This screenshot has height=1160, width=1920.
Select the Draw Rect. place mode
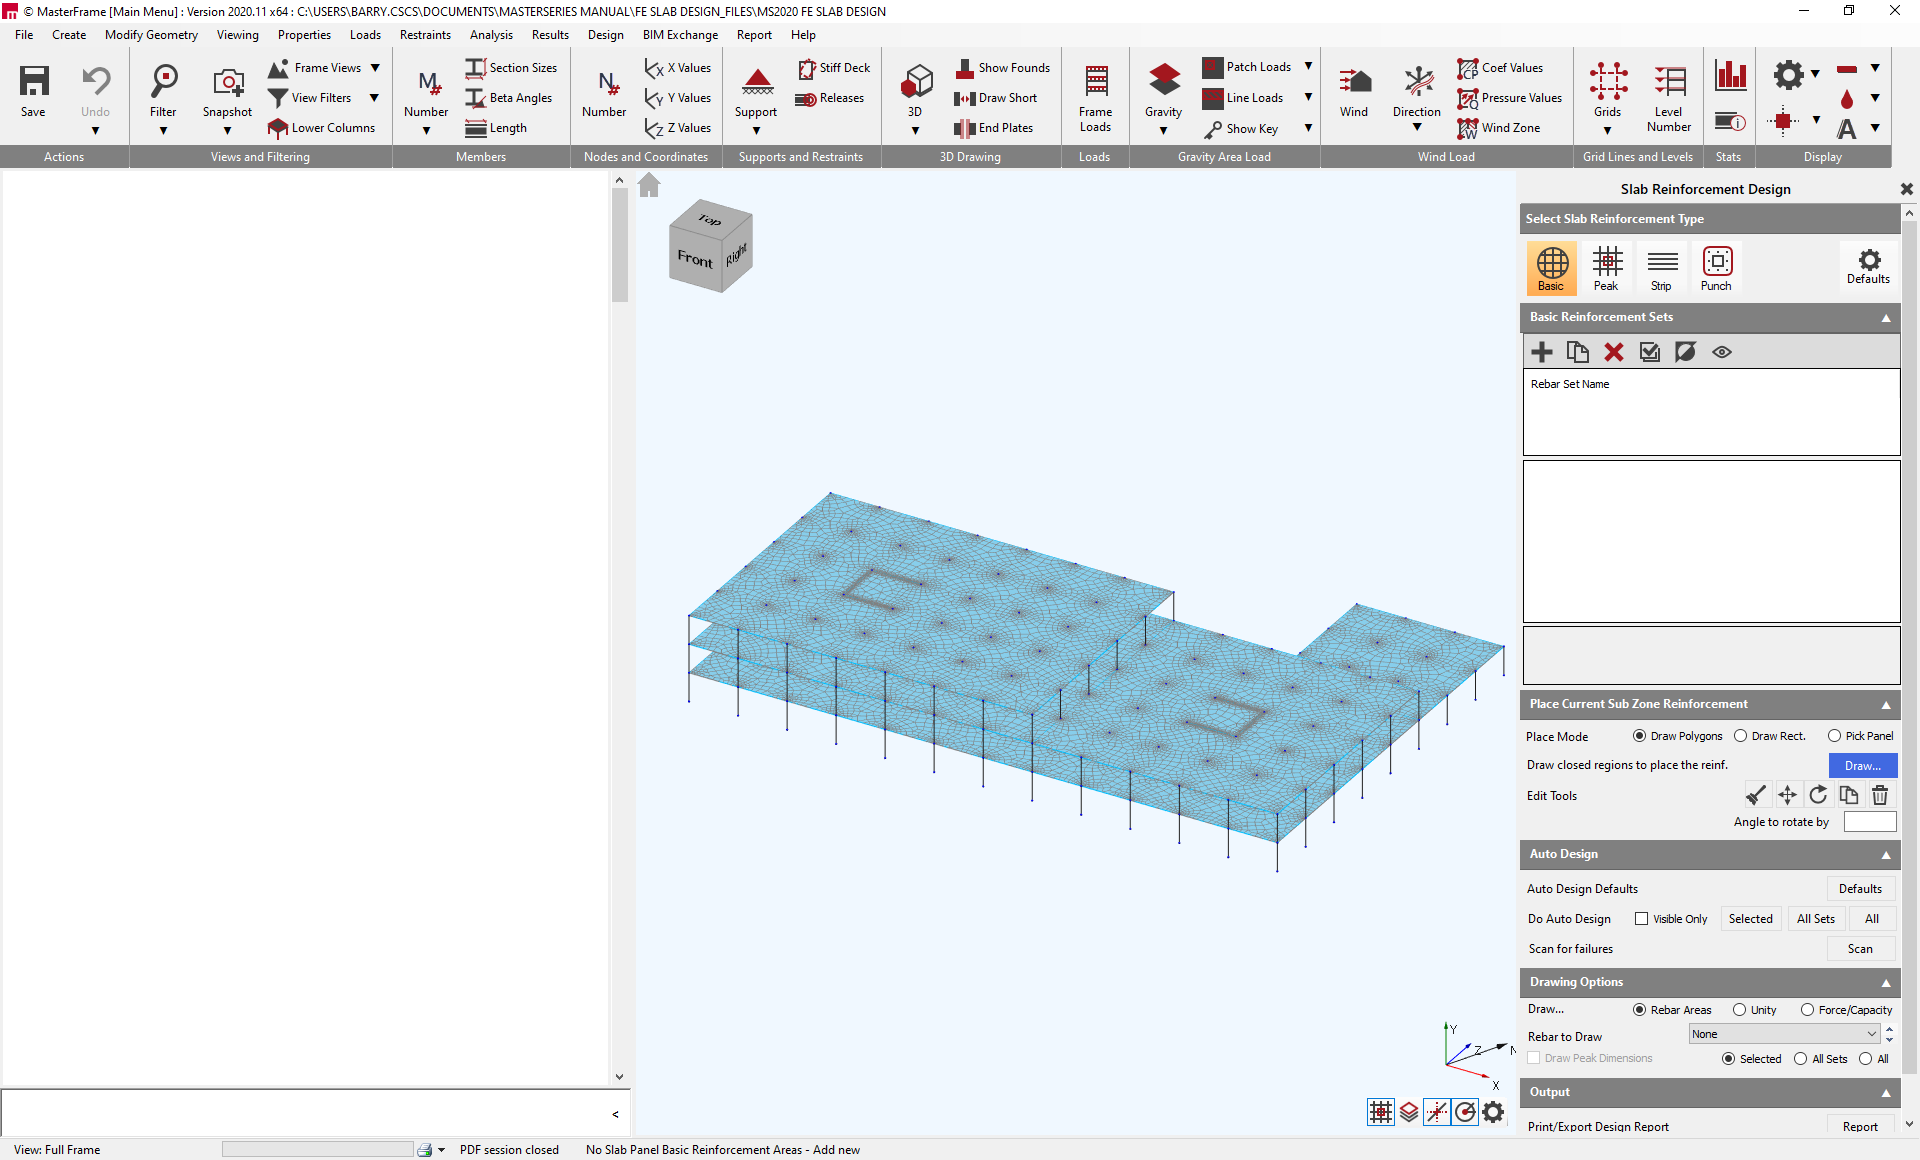(x=1740, y=736)
